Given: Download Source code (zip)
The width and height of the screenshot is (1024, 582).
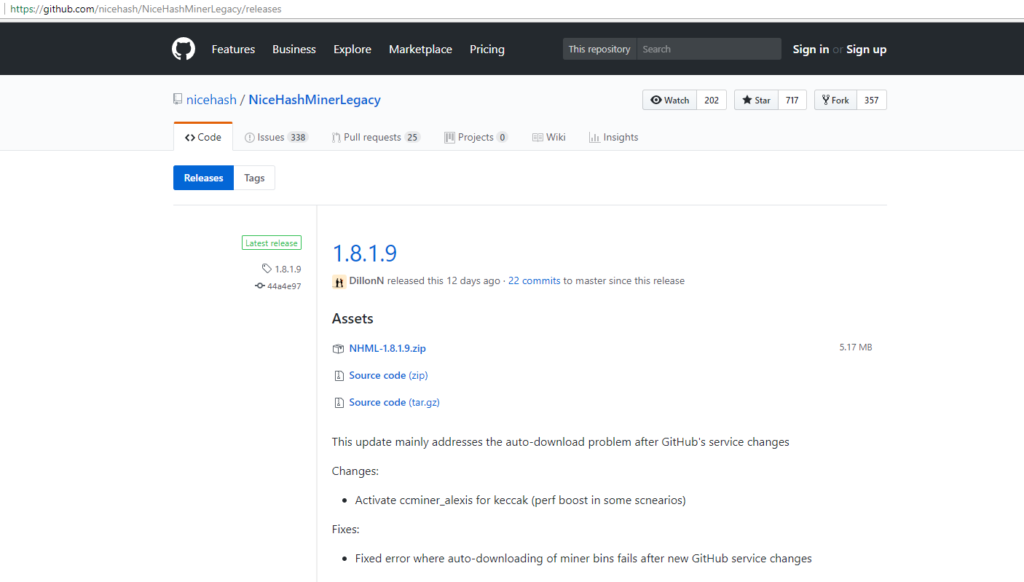Looking at the screenshot, I should 388,375.
